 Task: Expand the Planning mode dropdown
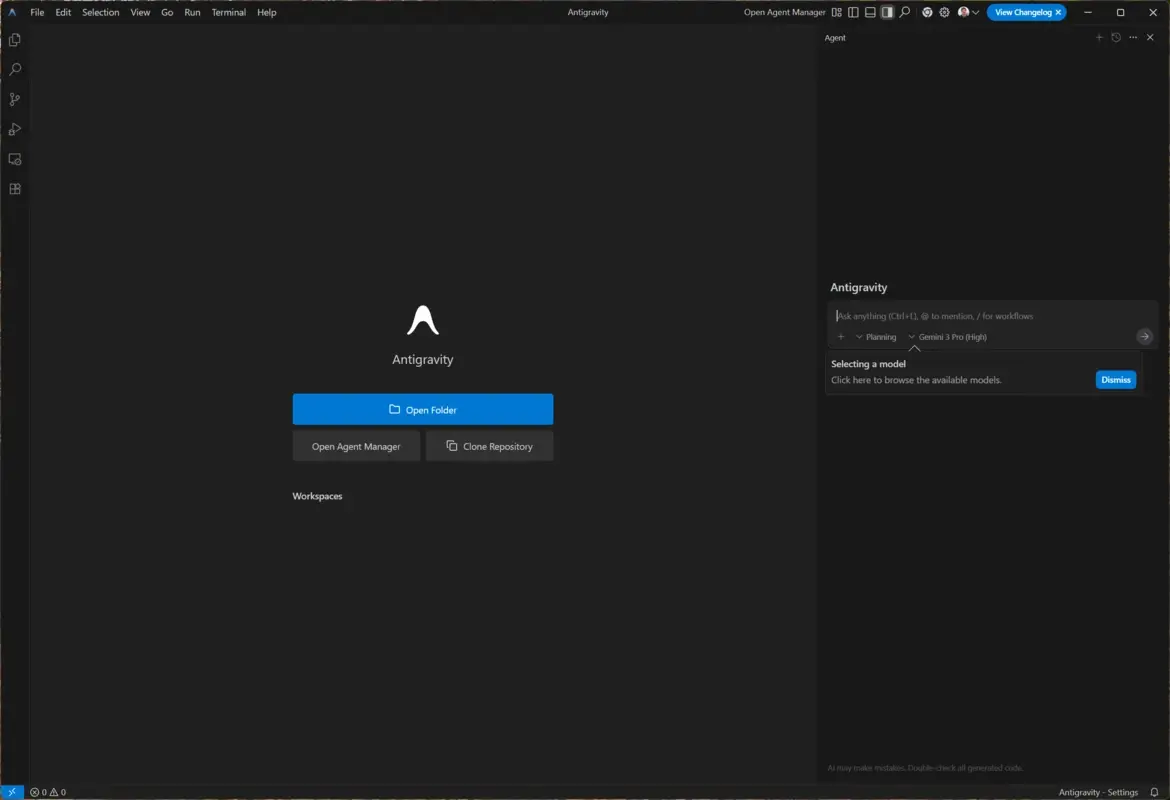click(x=875, y=336)
